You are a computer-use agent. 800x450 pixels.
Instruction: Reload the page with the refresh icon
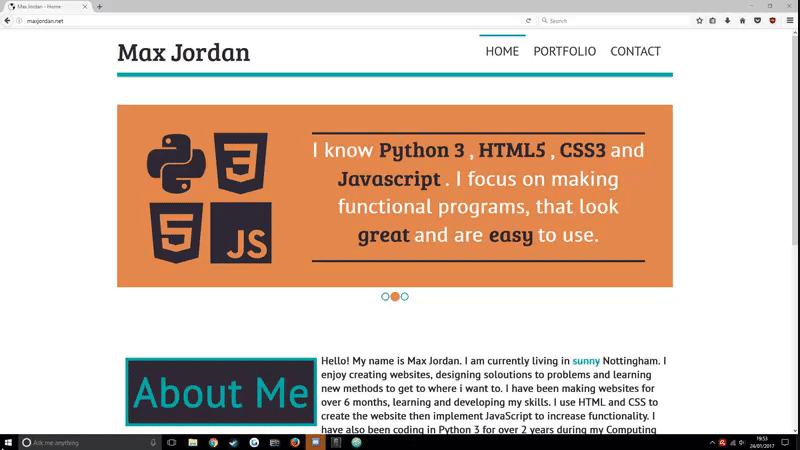[x=528, y=21]
